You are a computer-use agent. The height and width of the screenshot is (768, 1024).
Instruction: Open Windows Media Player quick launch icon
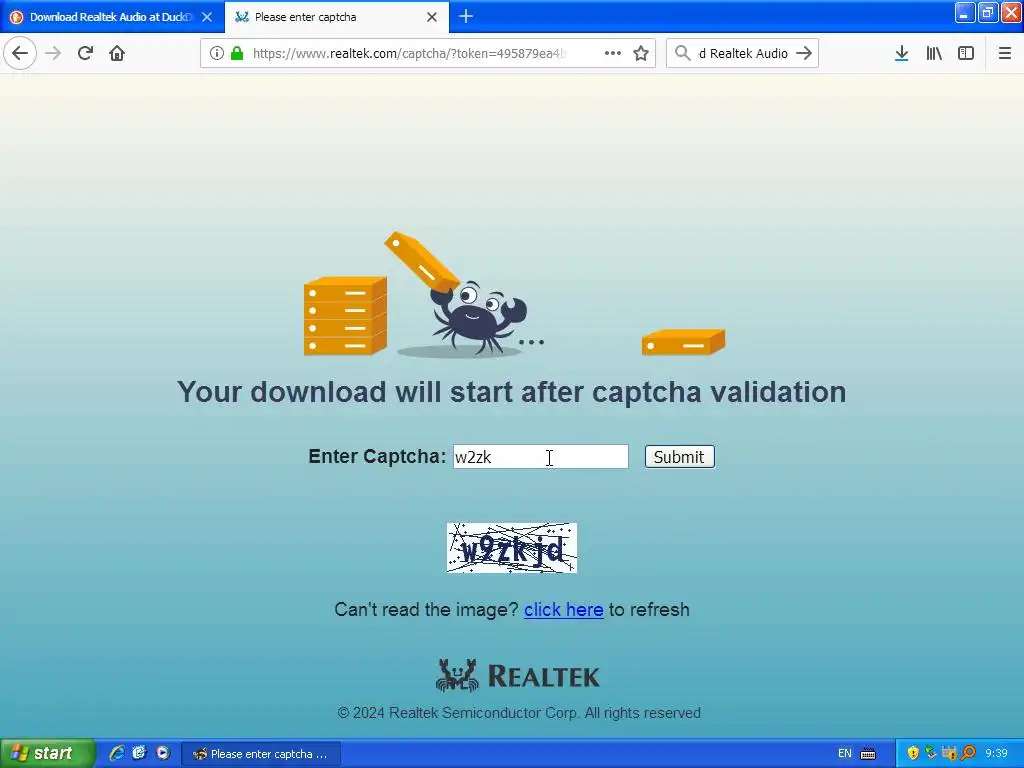click(x=163, y=753)
